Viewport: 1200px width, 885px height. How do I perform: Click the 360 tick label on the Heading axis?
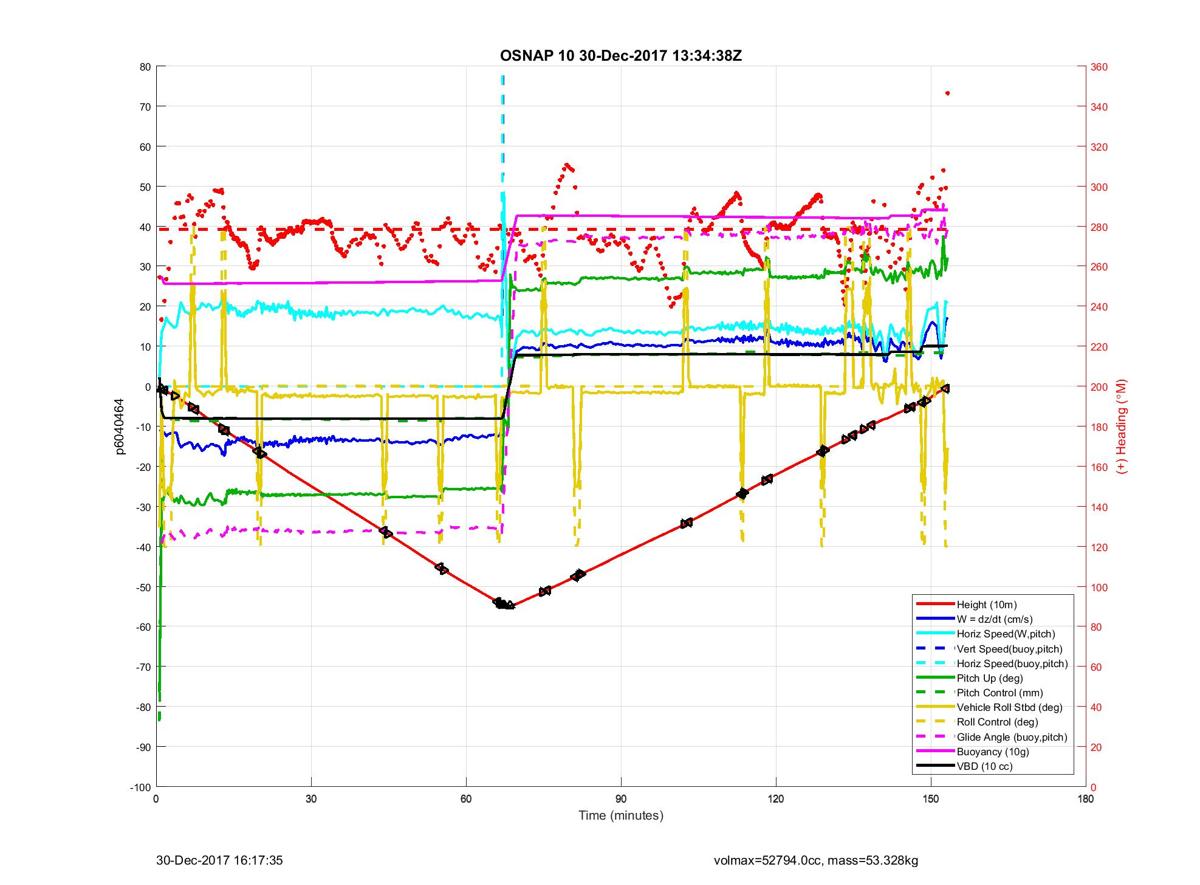pos(1099,67)
